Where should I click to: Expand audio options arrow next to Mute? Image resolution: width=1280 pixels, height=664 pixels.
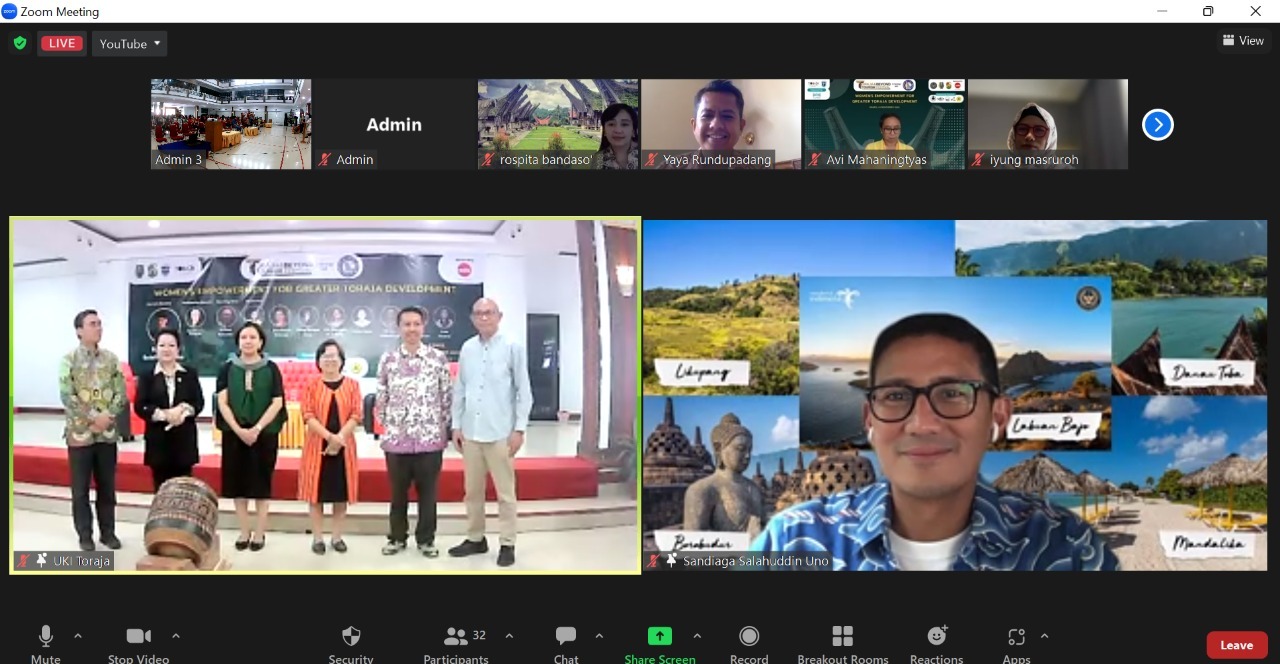(78, 636)
